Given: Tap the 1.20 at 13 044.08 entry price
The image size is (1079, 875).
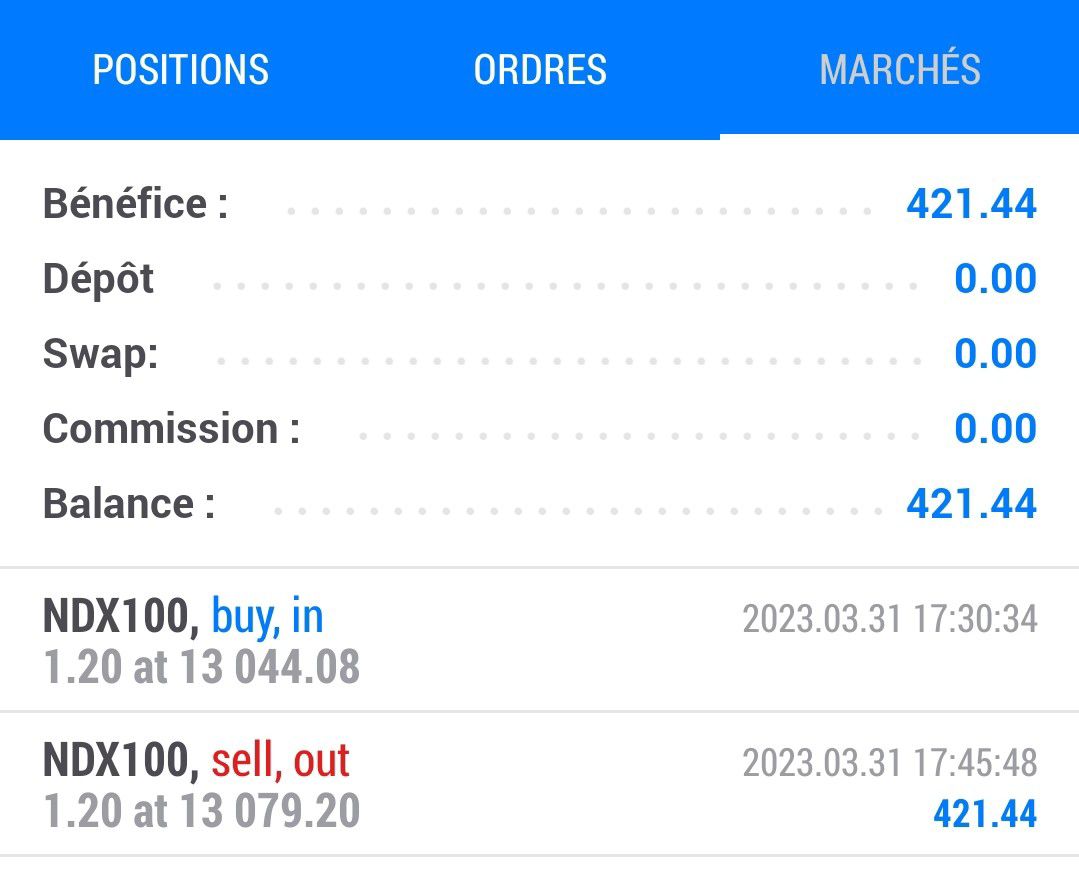Looking at the screenshot, I should [x=201, y=667].
